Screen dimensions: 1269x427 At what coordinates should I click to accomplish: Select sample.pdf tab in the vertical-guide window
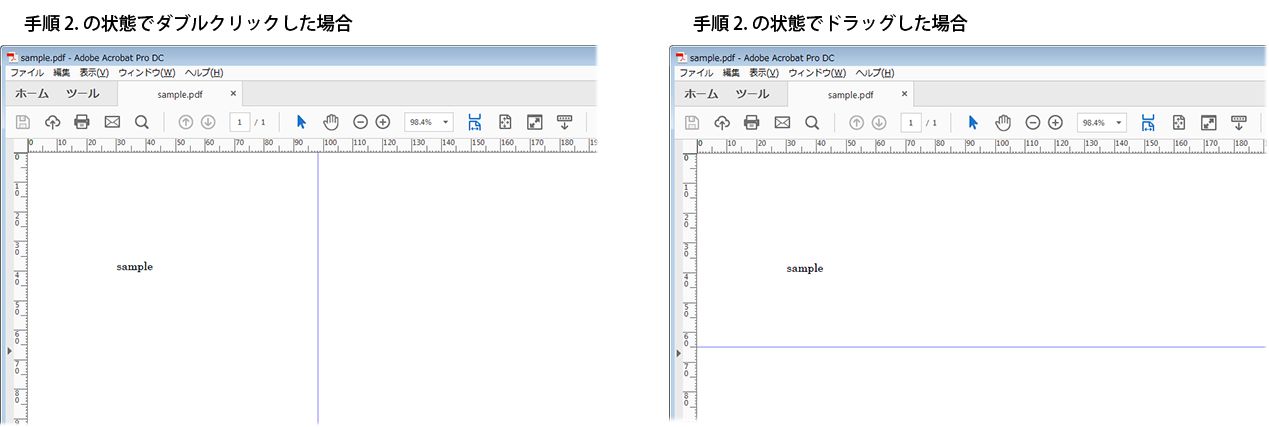pyautogui.click(x=180, y=94)
